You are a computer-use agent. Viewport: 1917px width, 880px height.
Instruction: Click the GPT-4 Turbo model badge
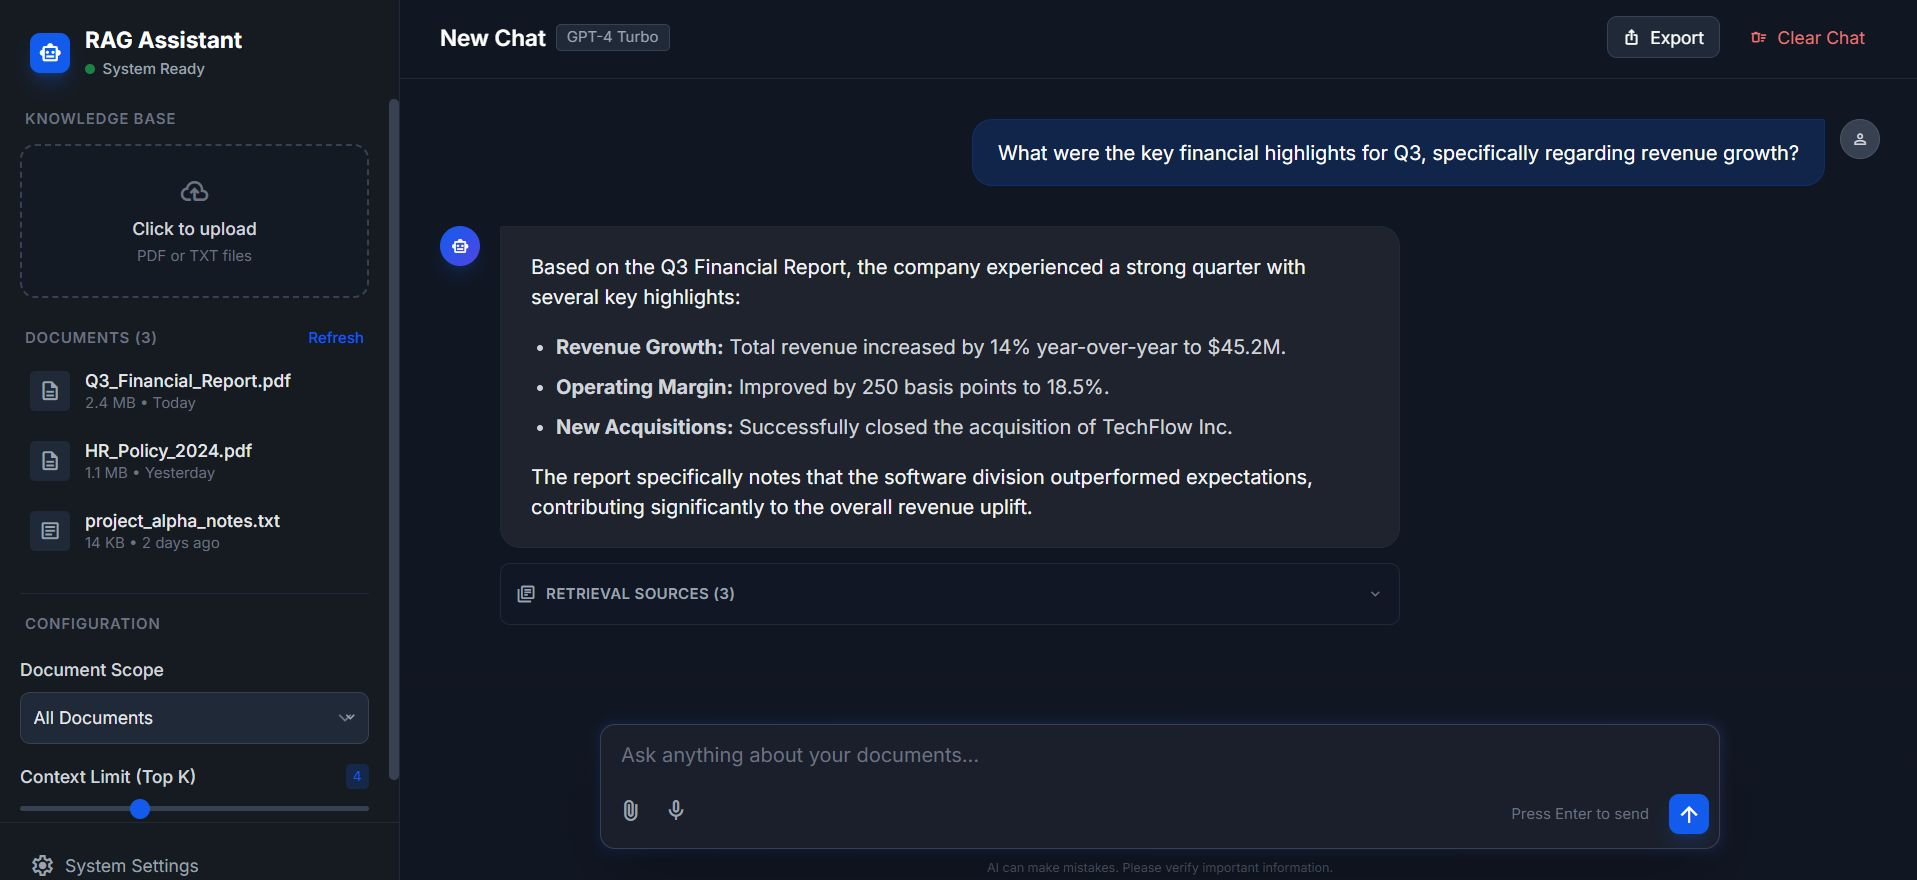612,37
